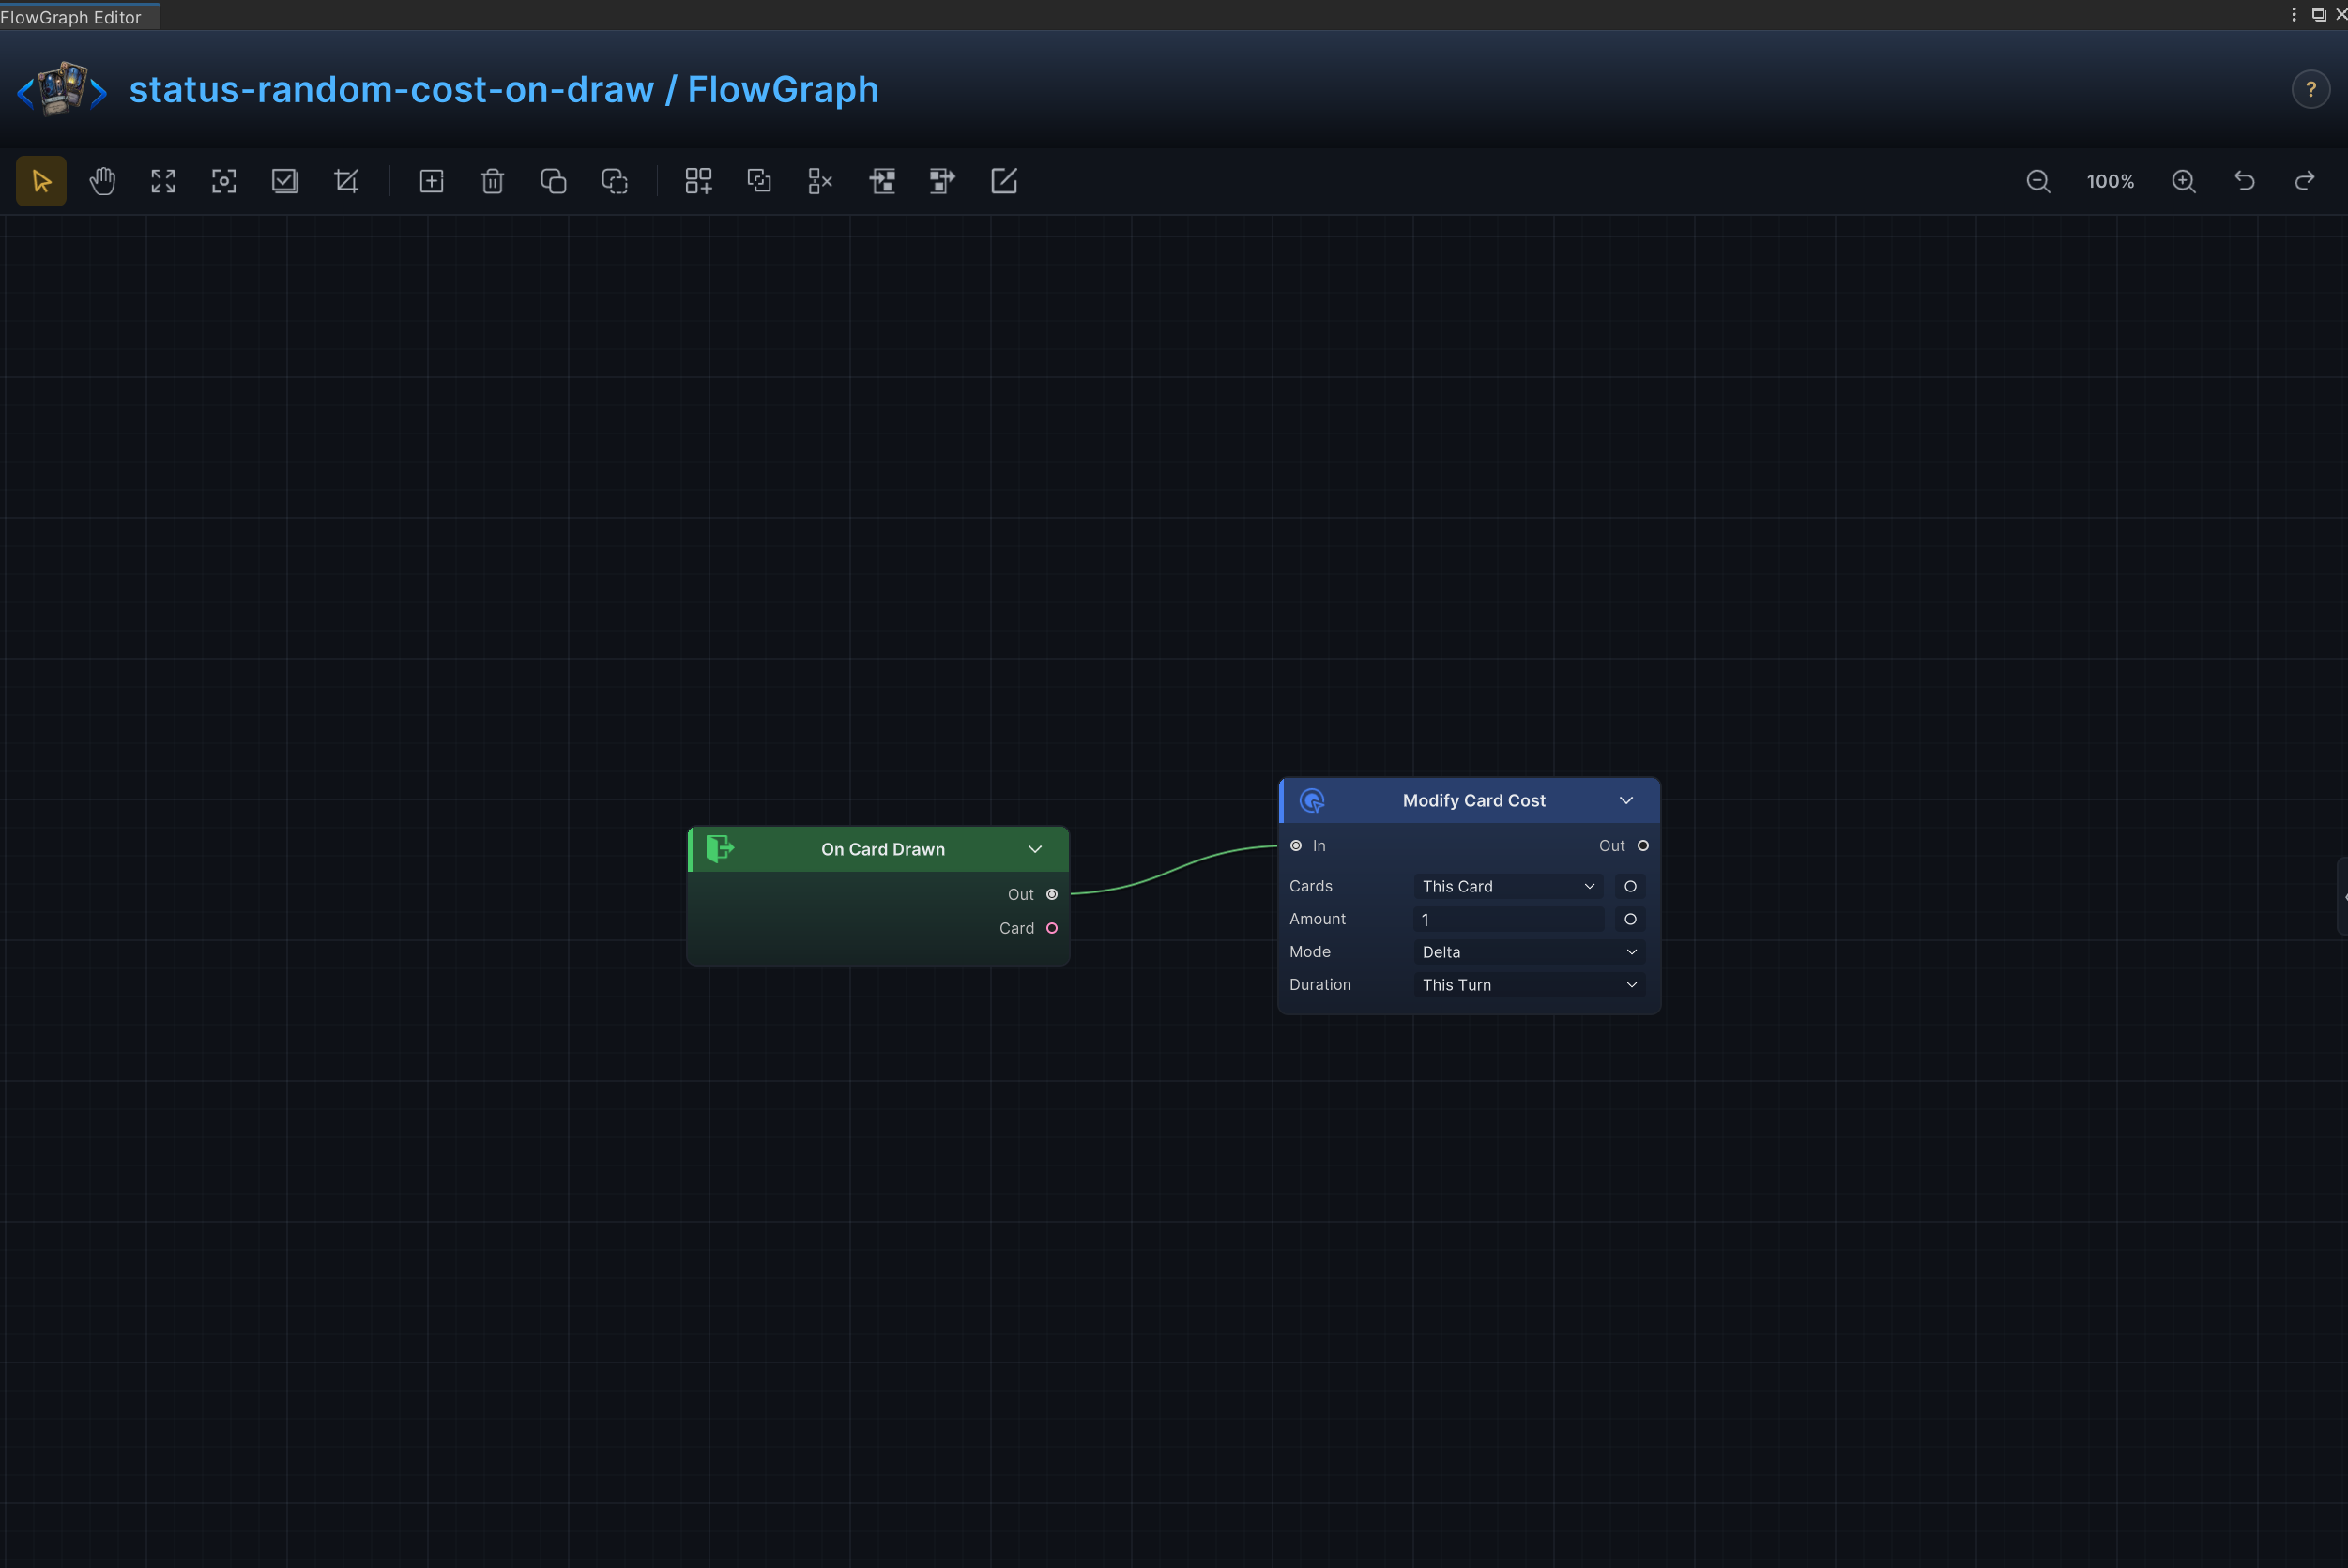Open the Mode dropdown showing Delta

click(1529, 952)
